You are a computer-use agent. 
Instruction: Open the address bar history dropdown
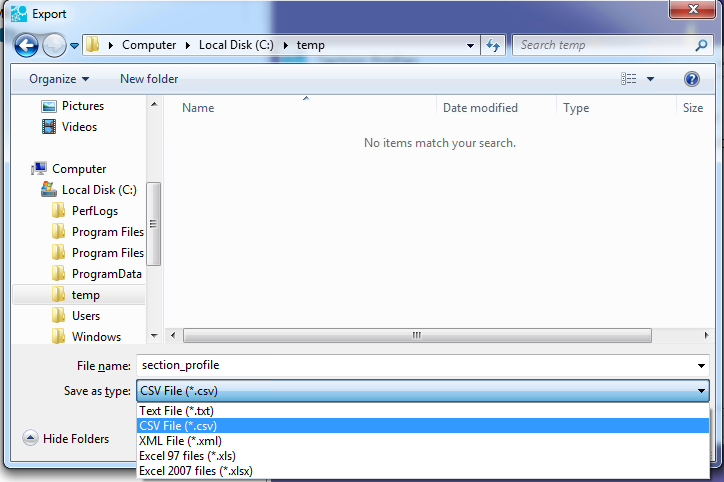471,45
